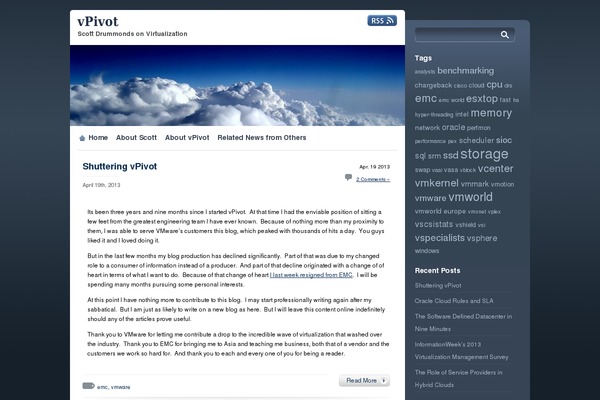Select the vsphere tag

(482, 238)
